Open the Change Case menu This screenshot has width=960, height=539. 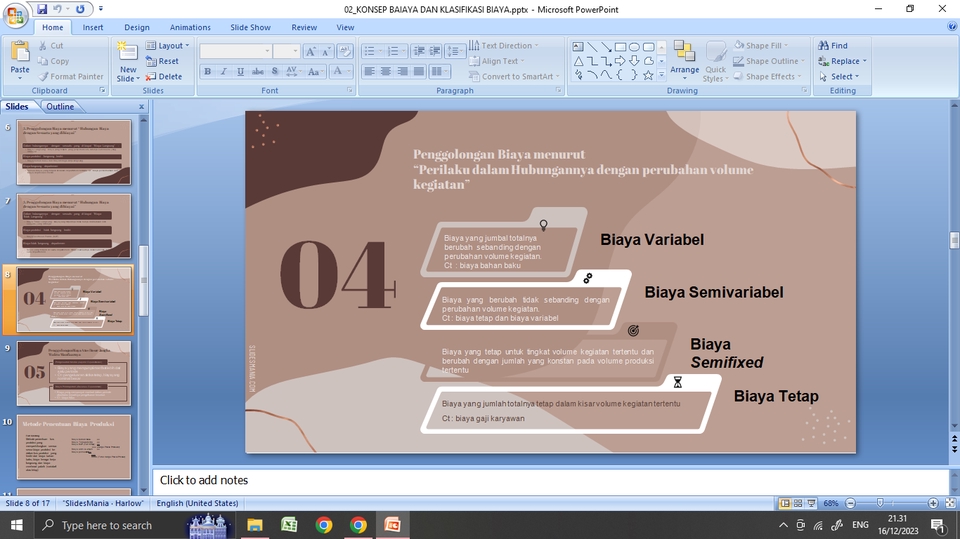pos(315,72)
